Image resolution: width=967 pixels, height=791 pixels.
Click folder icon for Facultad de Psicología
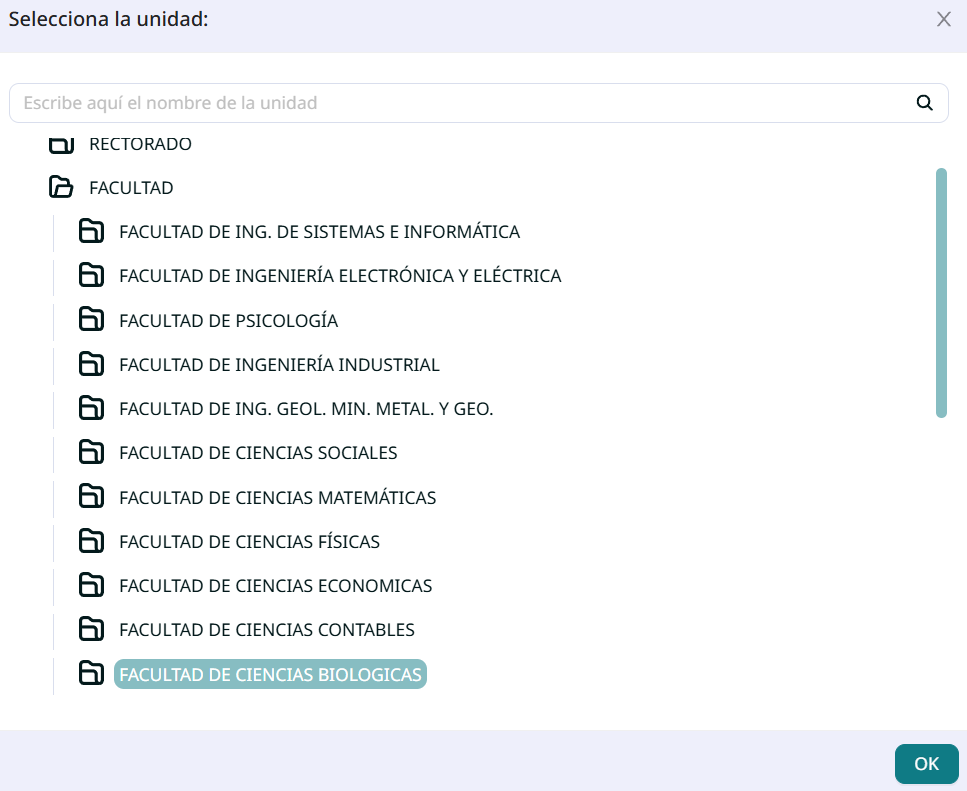tap(92, 320)
